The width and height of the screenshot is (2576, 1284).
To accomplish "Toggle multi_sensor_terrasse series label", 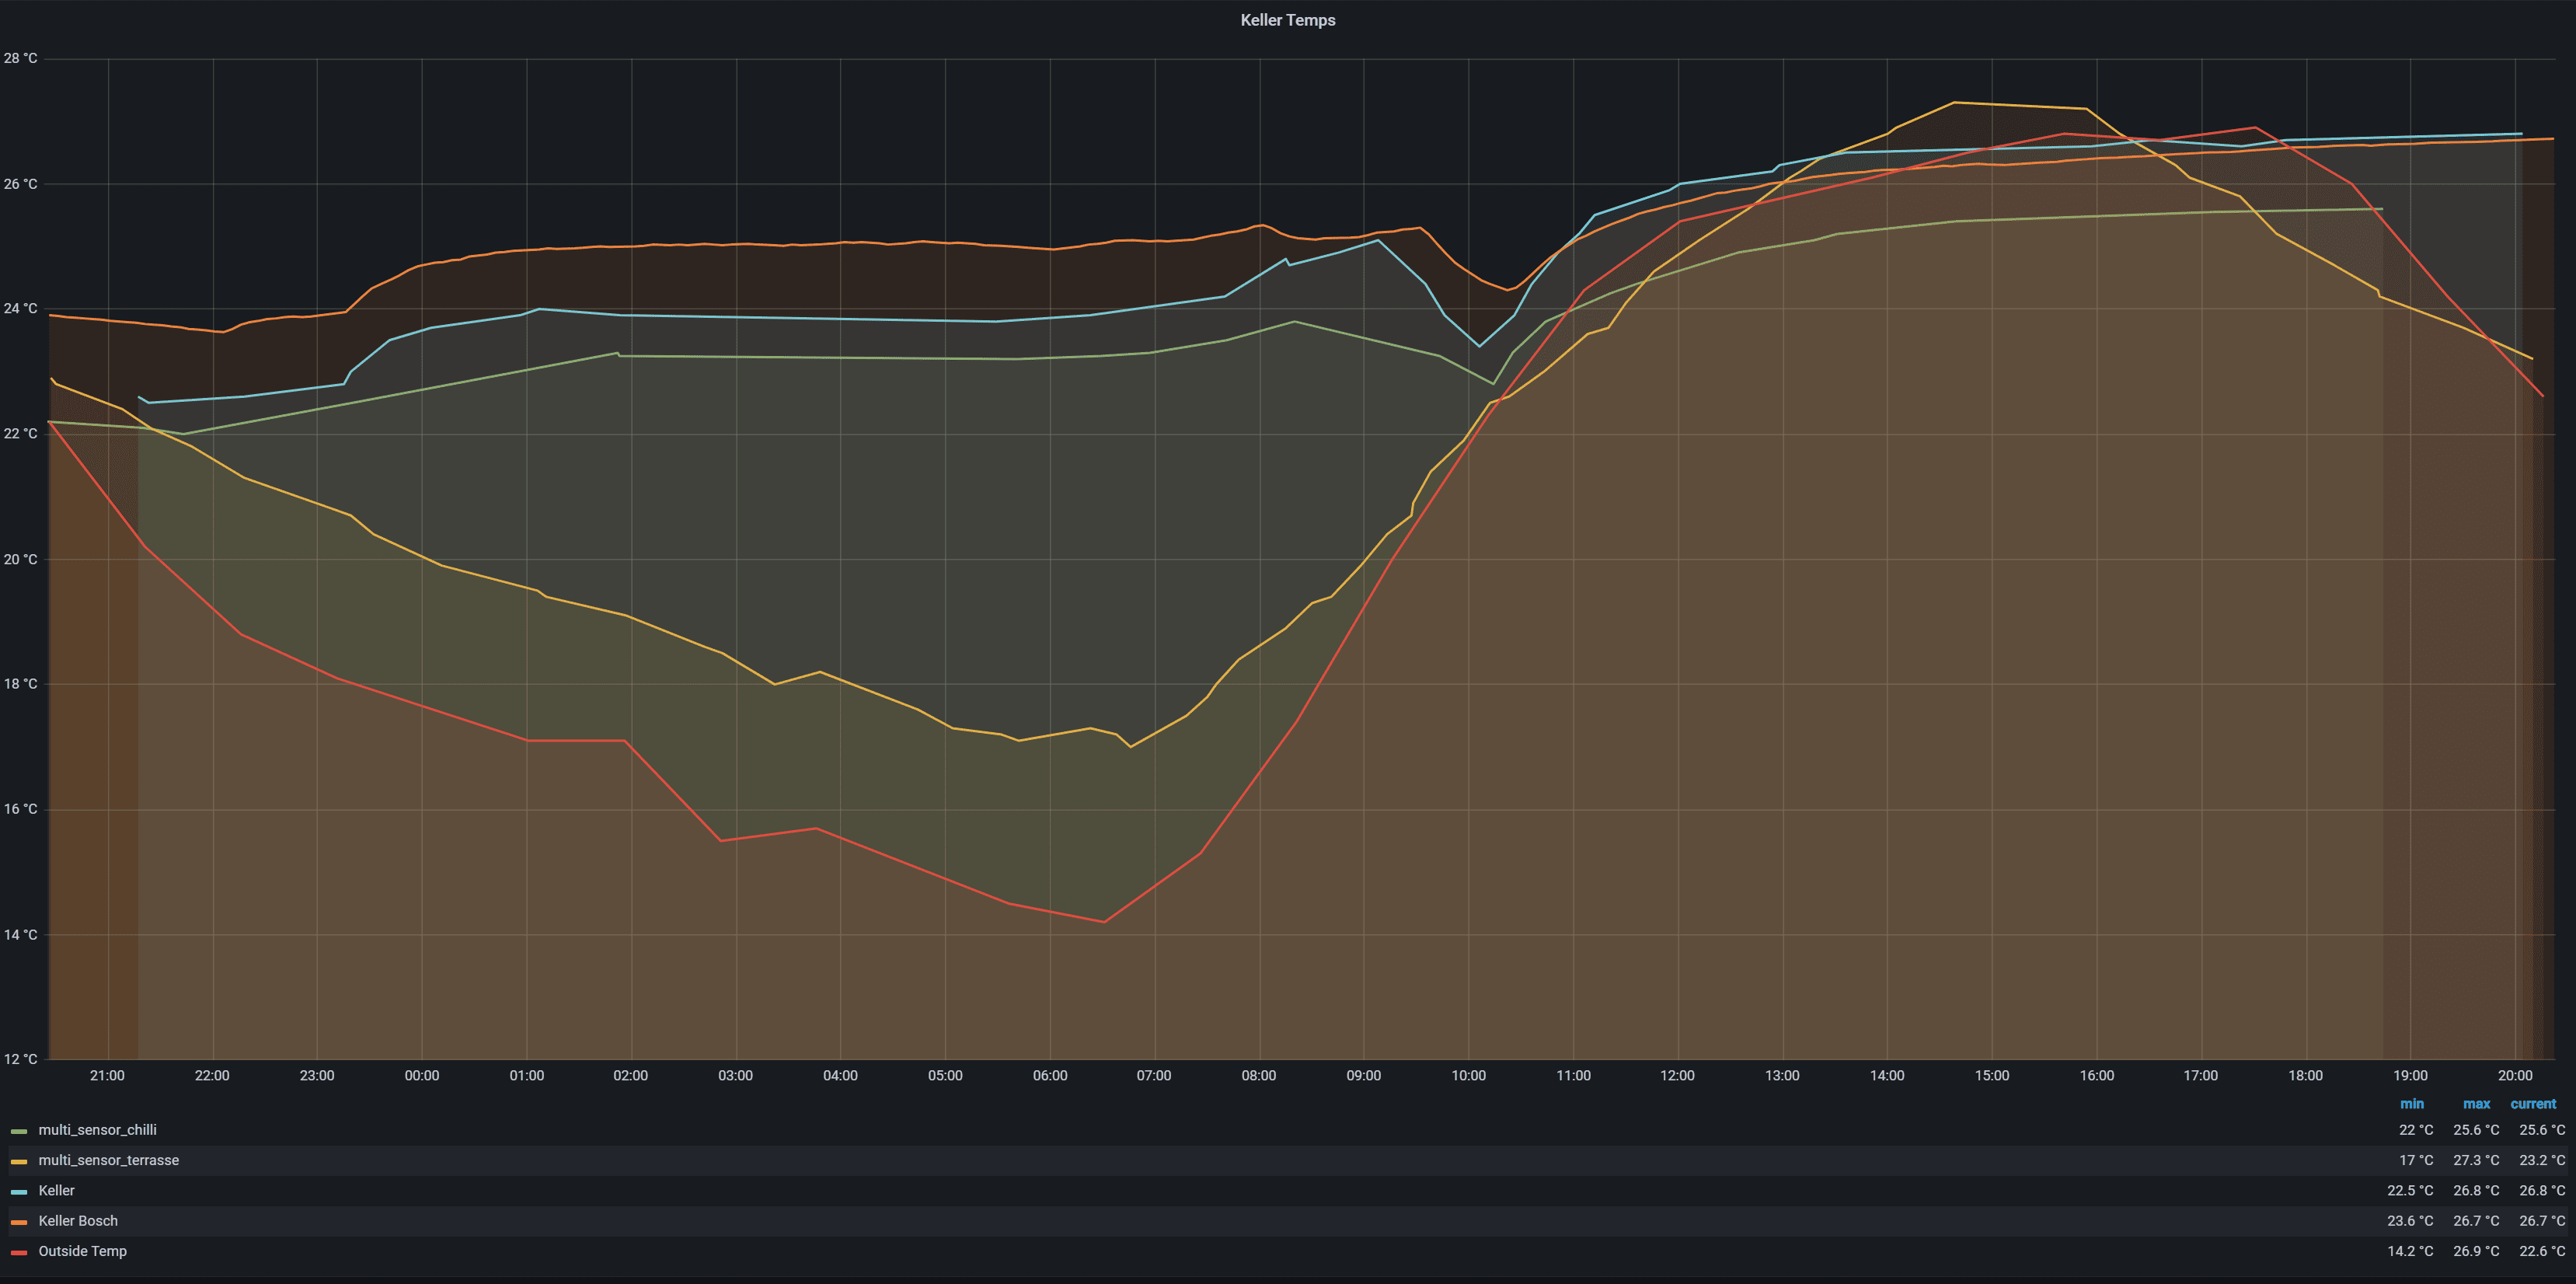I will 108,1160.
